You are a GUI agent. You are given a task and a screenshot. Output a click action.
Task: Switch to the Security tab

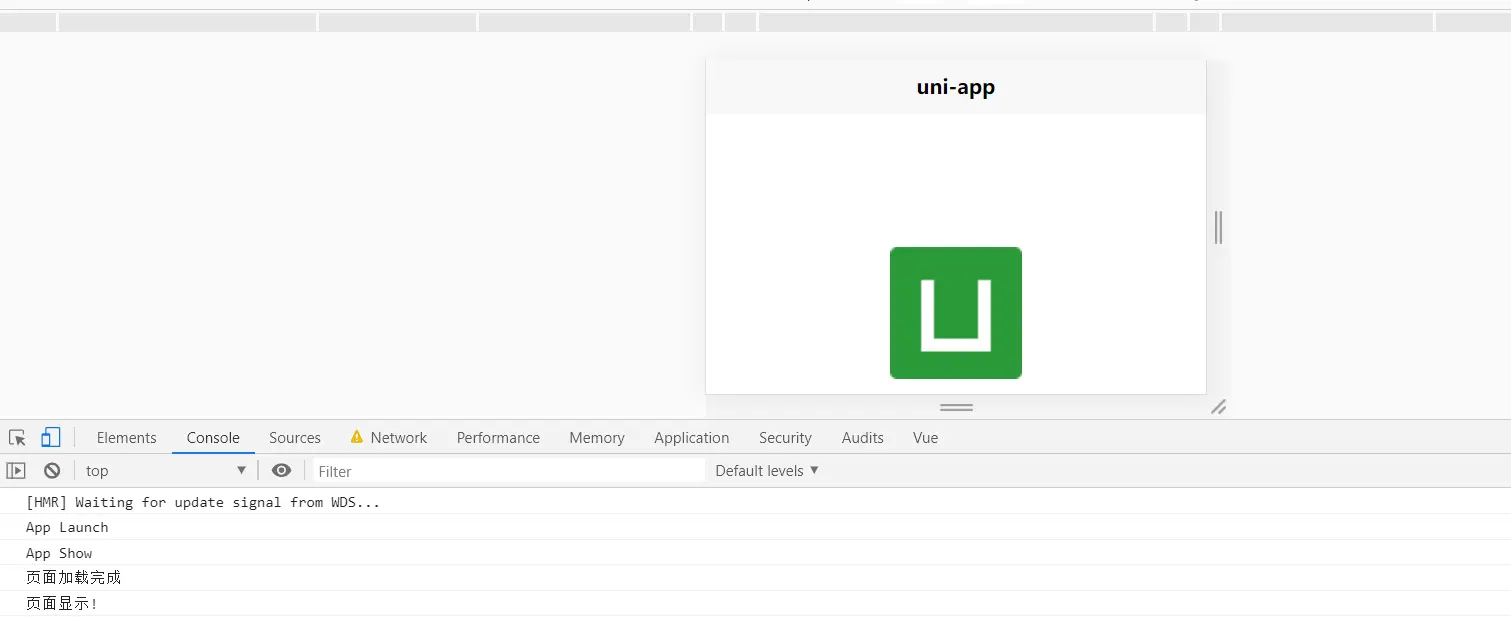[x=785, y=438]
